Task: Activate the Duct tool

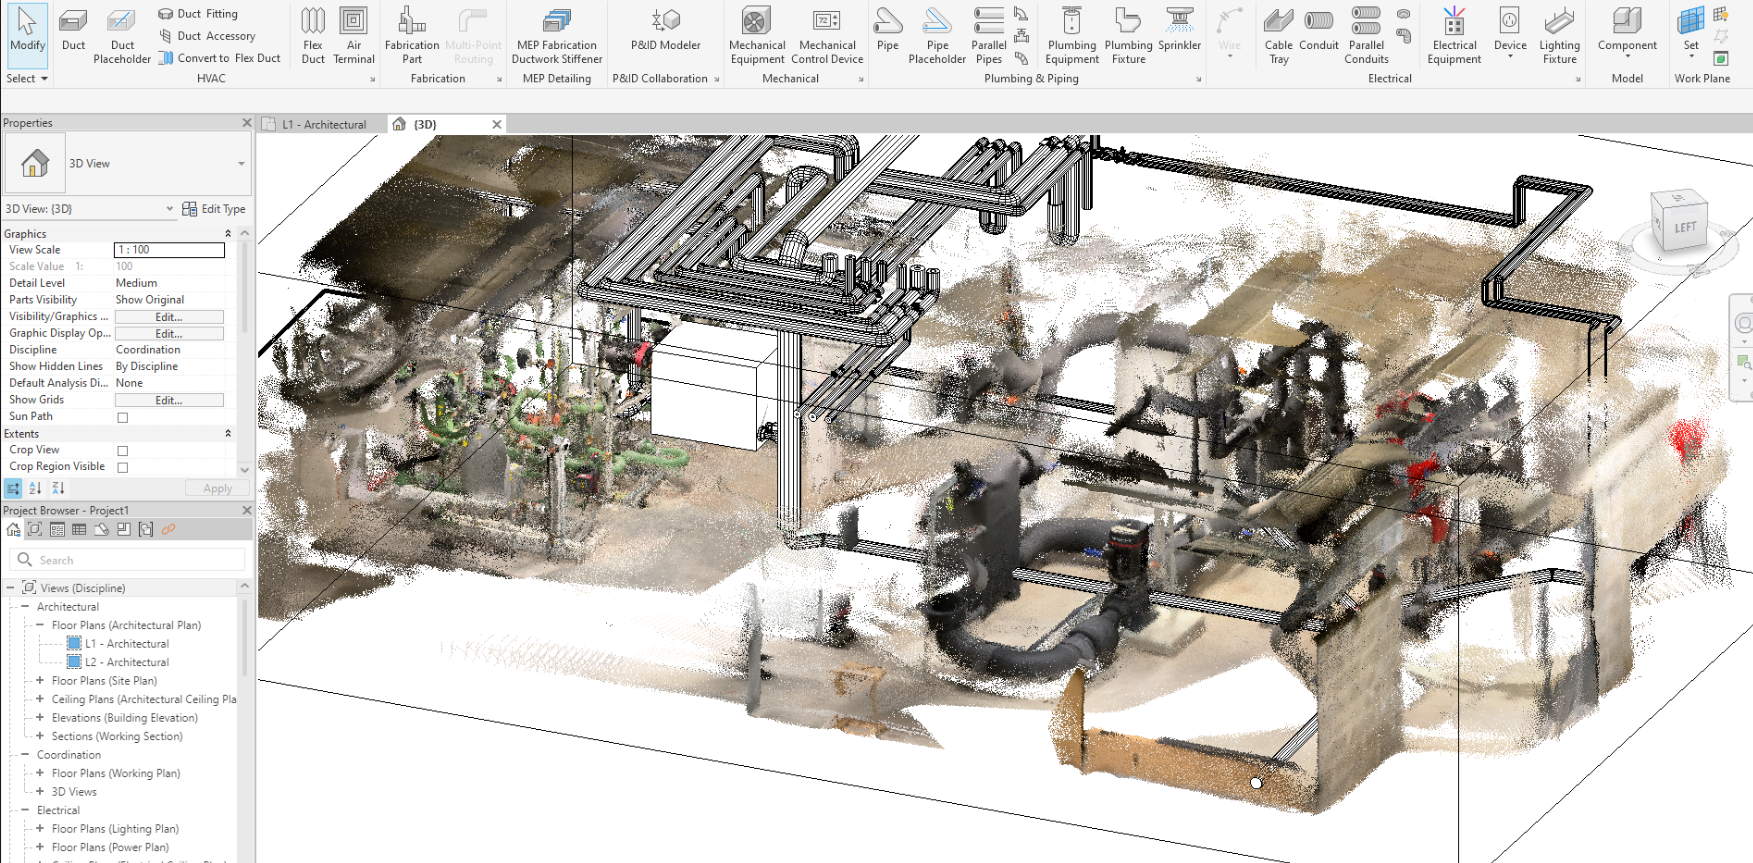Action: pos(73,30)
